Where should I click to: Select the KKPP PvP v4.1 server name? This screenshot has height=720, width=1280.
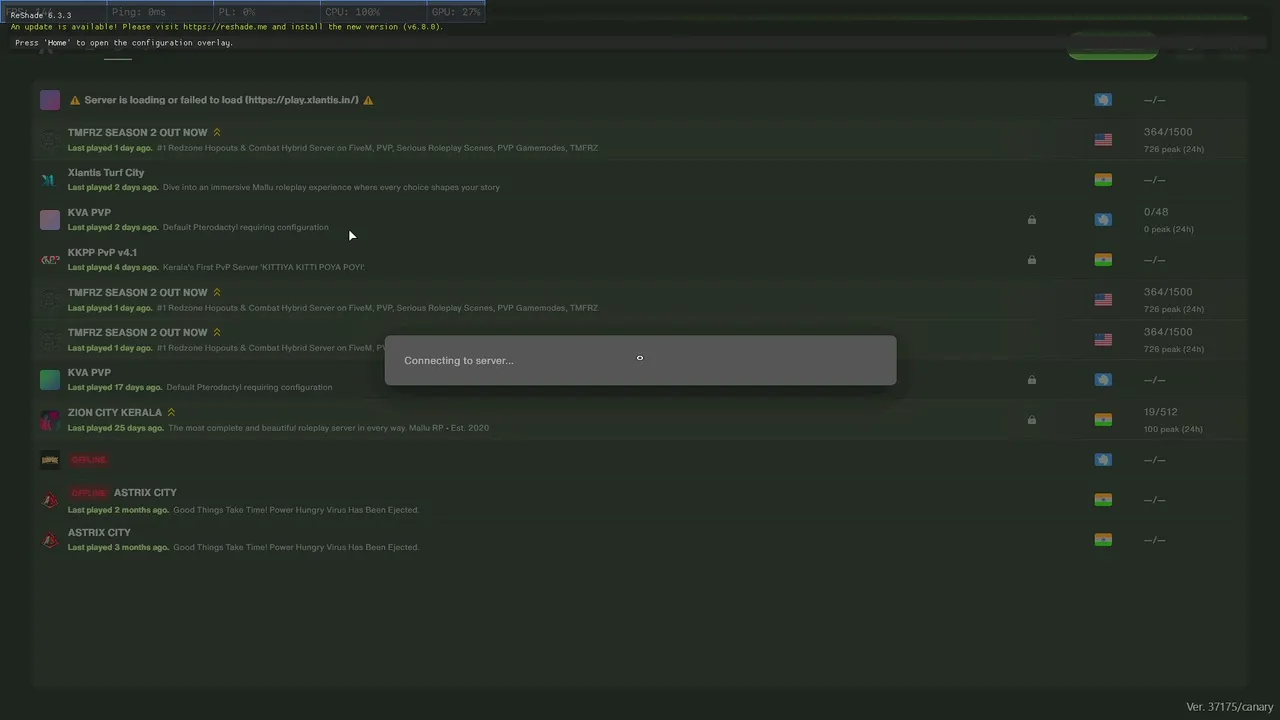102,253
